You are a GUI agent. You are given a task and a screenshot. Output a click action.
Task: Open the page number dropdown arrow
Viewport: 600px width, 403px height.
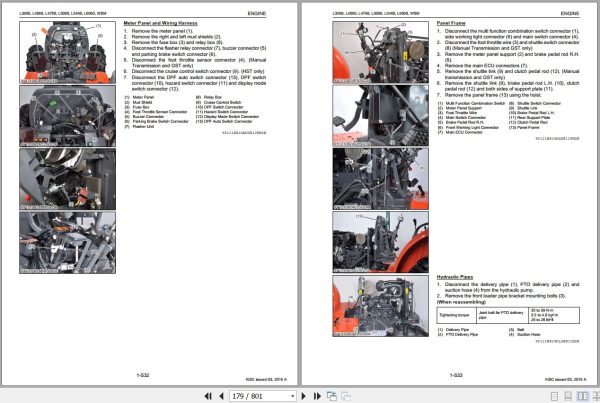pyautogui.click(x=293, y=396)
